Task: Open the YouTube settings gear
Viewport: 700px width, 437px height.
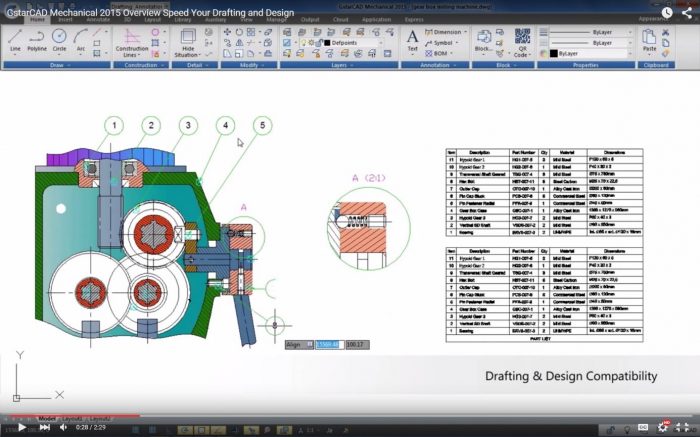Action: coord(663,427)
